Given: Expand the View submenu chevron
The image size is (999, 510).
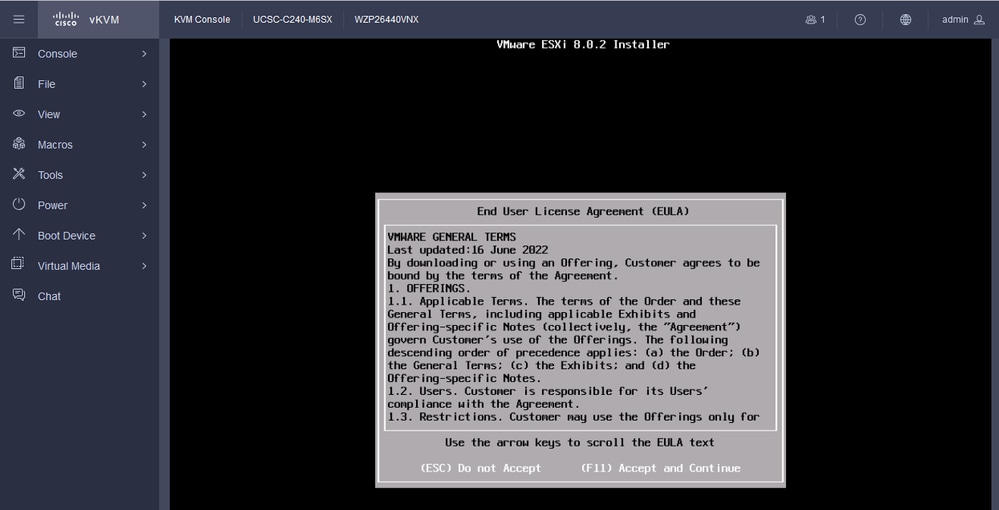Looking at the screenshot, I should point(144,114).
